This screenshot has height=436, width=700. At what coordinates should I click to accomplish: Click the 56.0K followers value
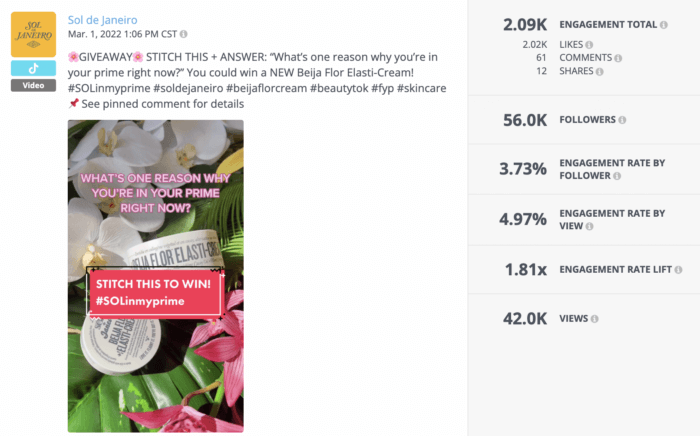pos(524,120)
